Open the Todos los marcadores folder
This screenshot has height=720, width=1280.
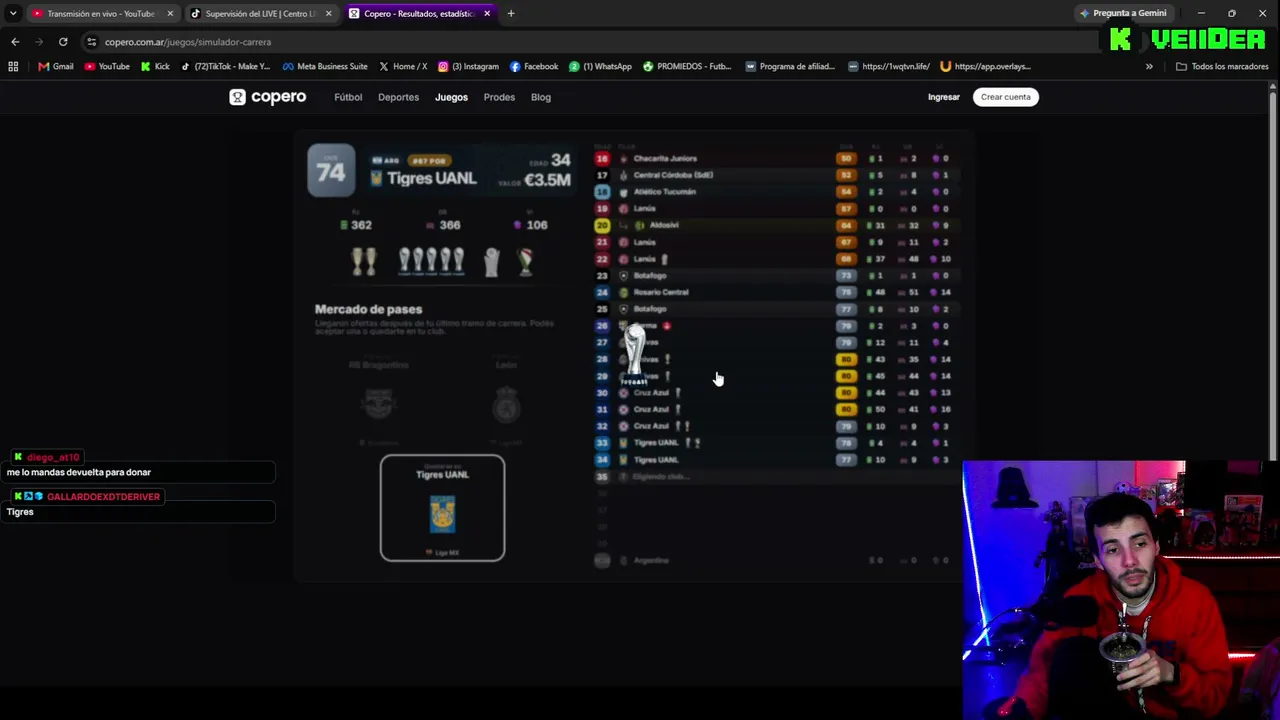click(1222, 66)
